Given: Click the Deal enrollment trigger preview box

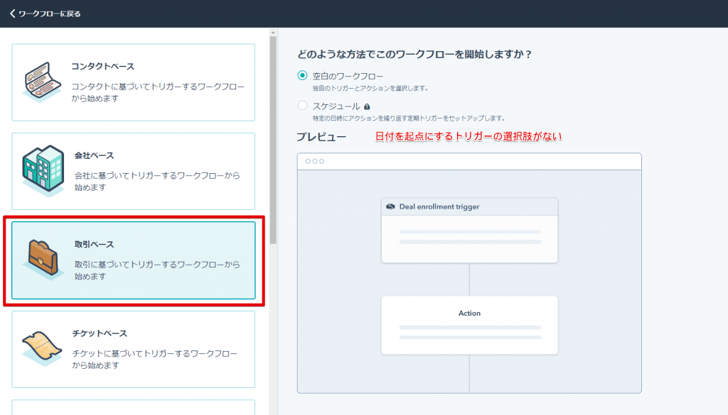Looking at the screenshot, I should (x=469, y=231).
